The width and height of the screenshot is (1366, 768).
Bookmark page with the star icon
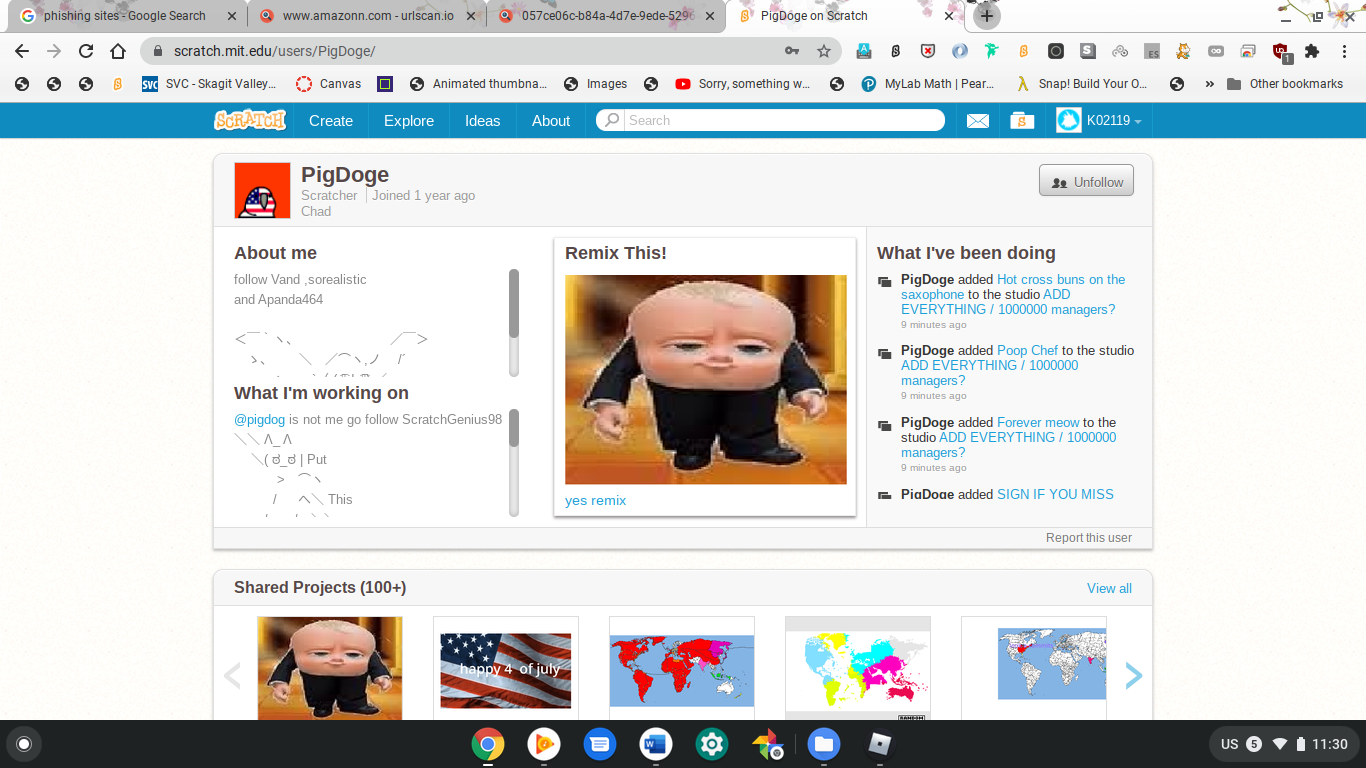[824, 51]
